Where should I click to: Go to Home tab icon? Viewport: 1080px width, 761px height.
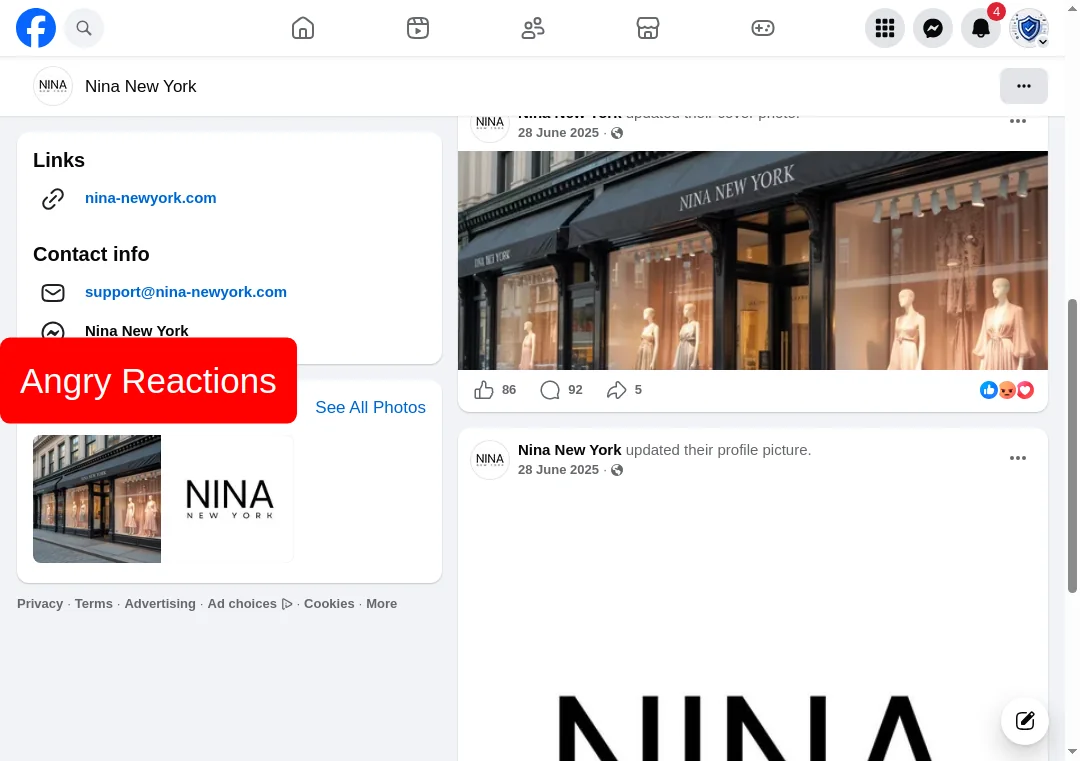[303, 28]
